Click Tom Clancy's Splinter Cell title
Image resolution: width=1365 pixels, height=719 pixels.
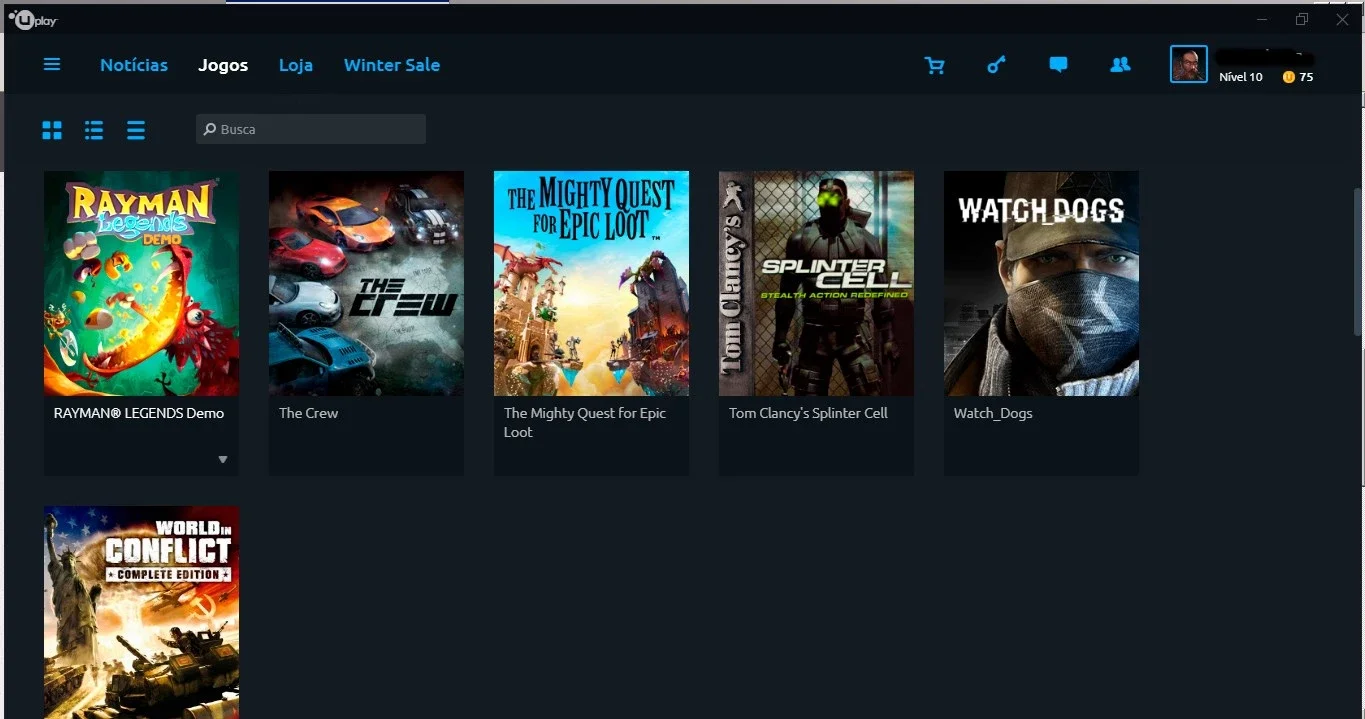click(x=808, y=413)
